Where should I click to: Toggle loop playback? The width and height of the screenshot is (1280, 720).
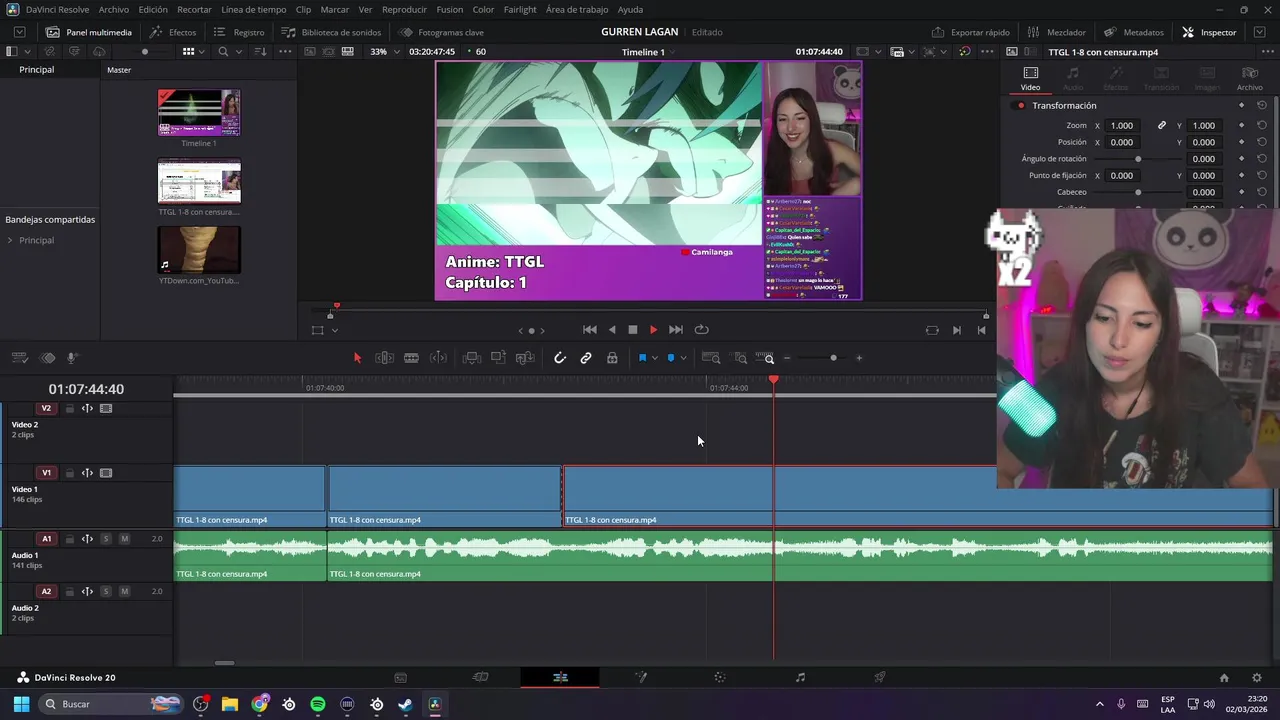701,330
